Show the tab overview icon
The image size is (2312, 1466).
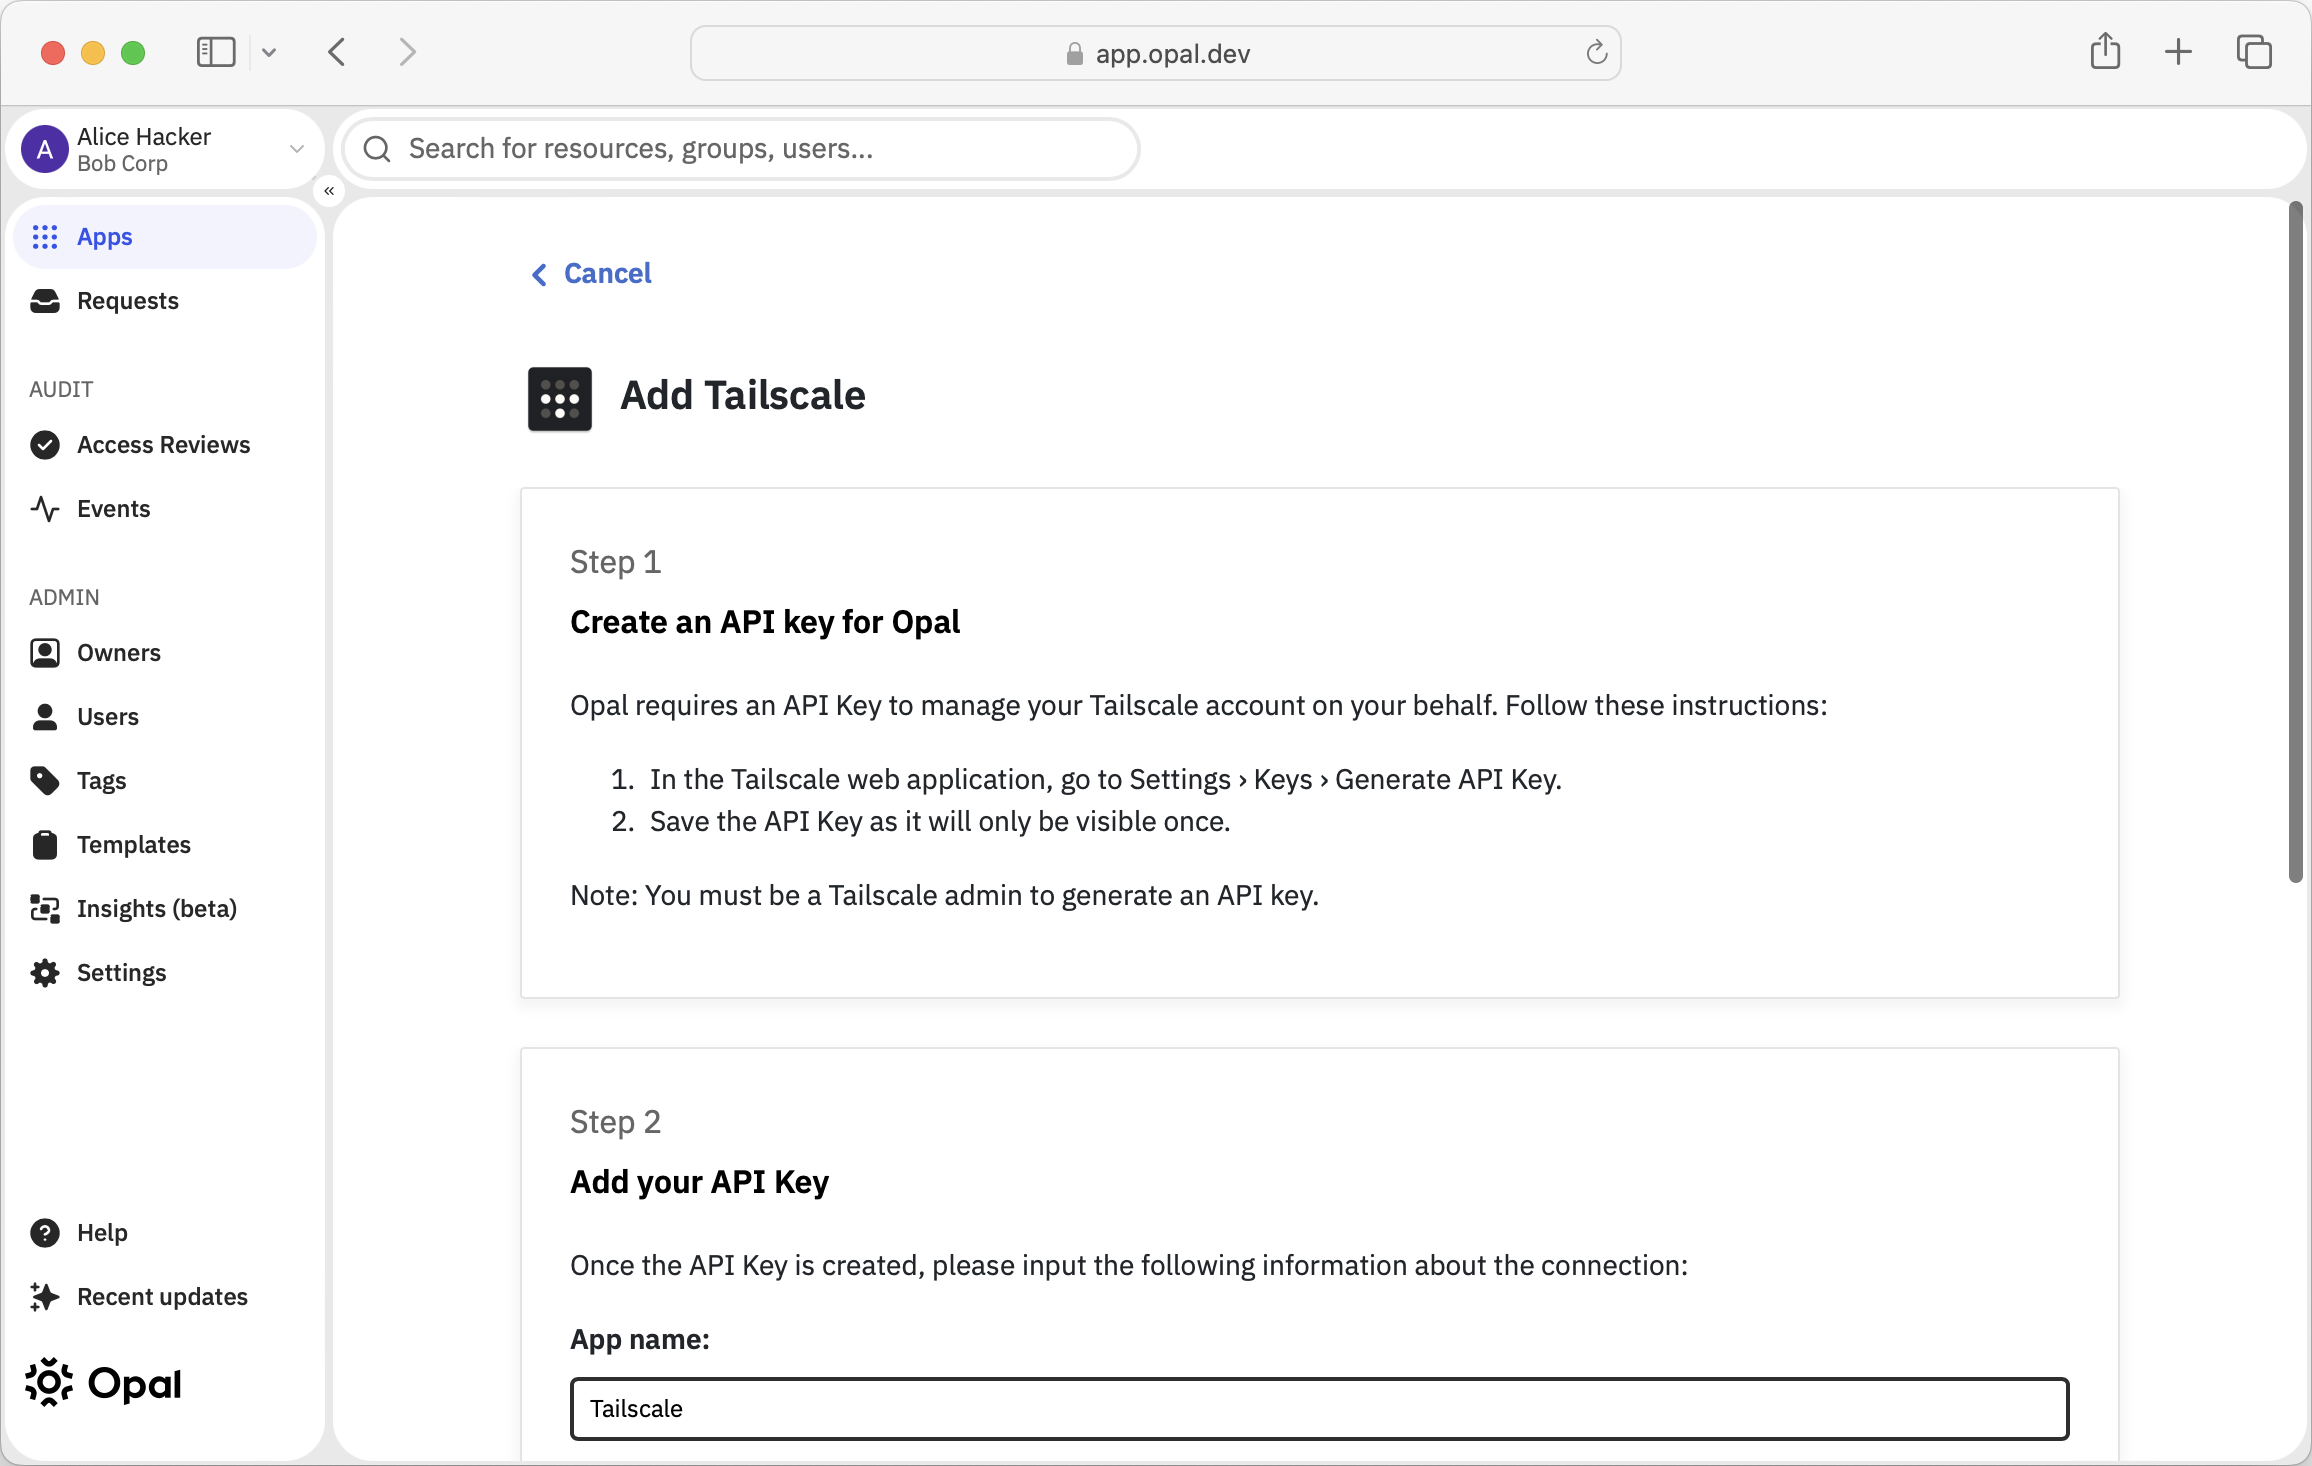[x=2254, y=52]
